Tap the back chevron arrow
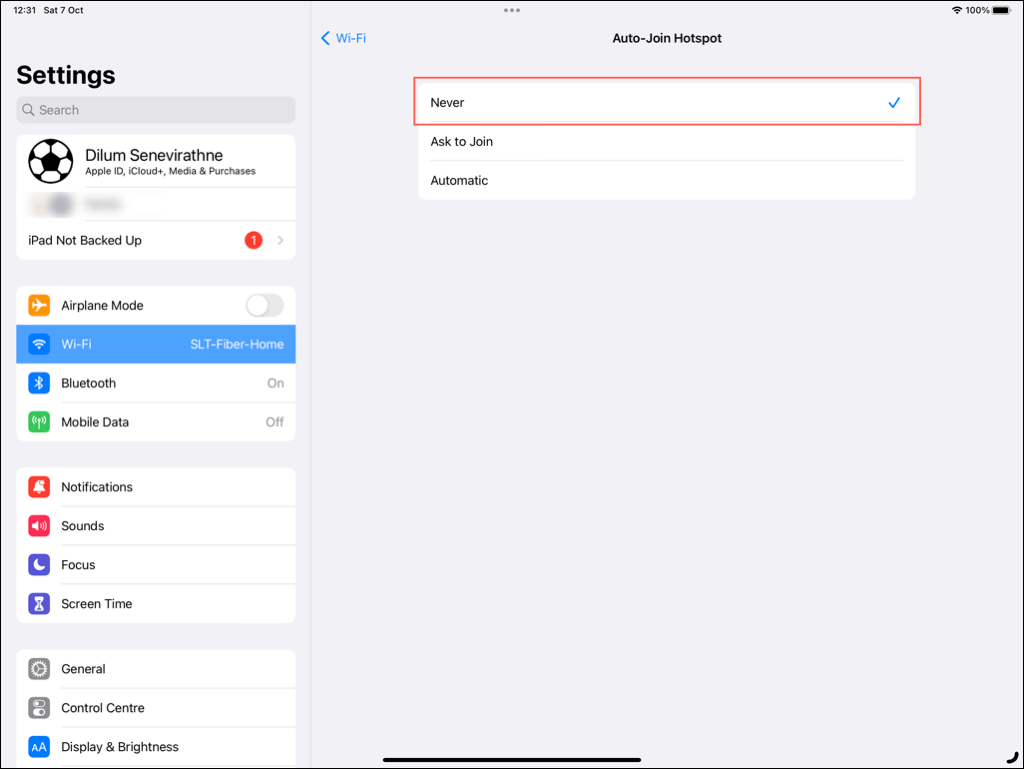 click(x=325, y=38)
